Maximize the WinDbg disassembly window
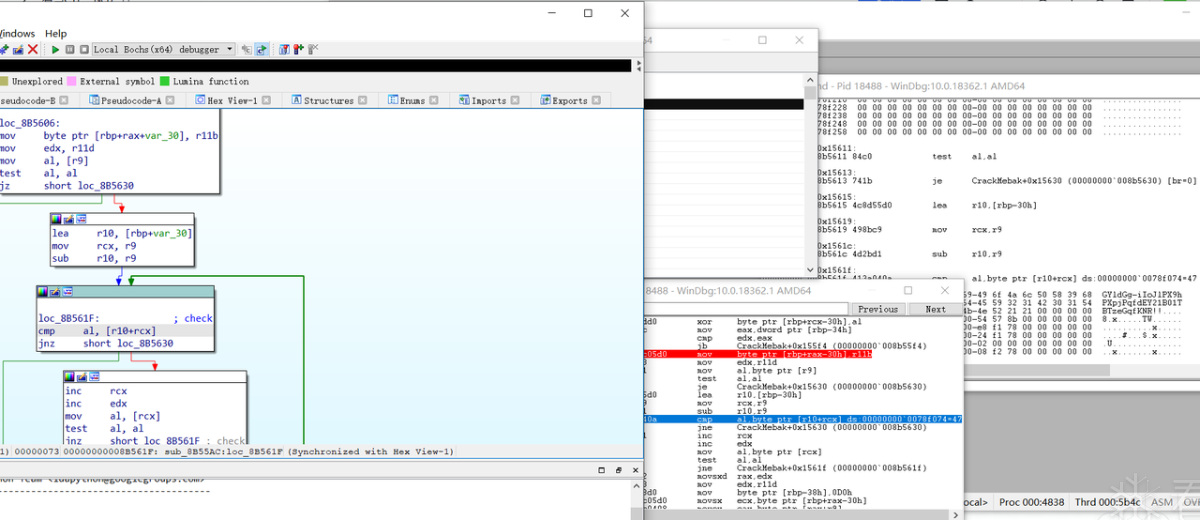1200x520 pixels. (x=909, y=290)
